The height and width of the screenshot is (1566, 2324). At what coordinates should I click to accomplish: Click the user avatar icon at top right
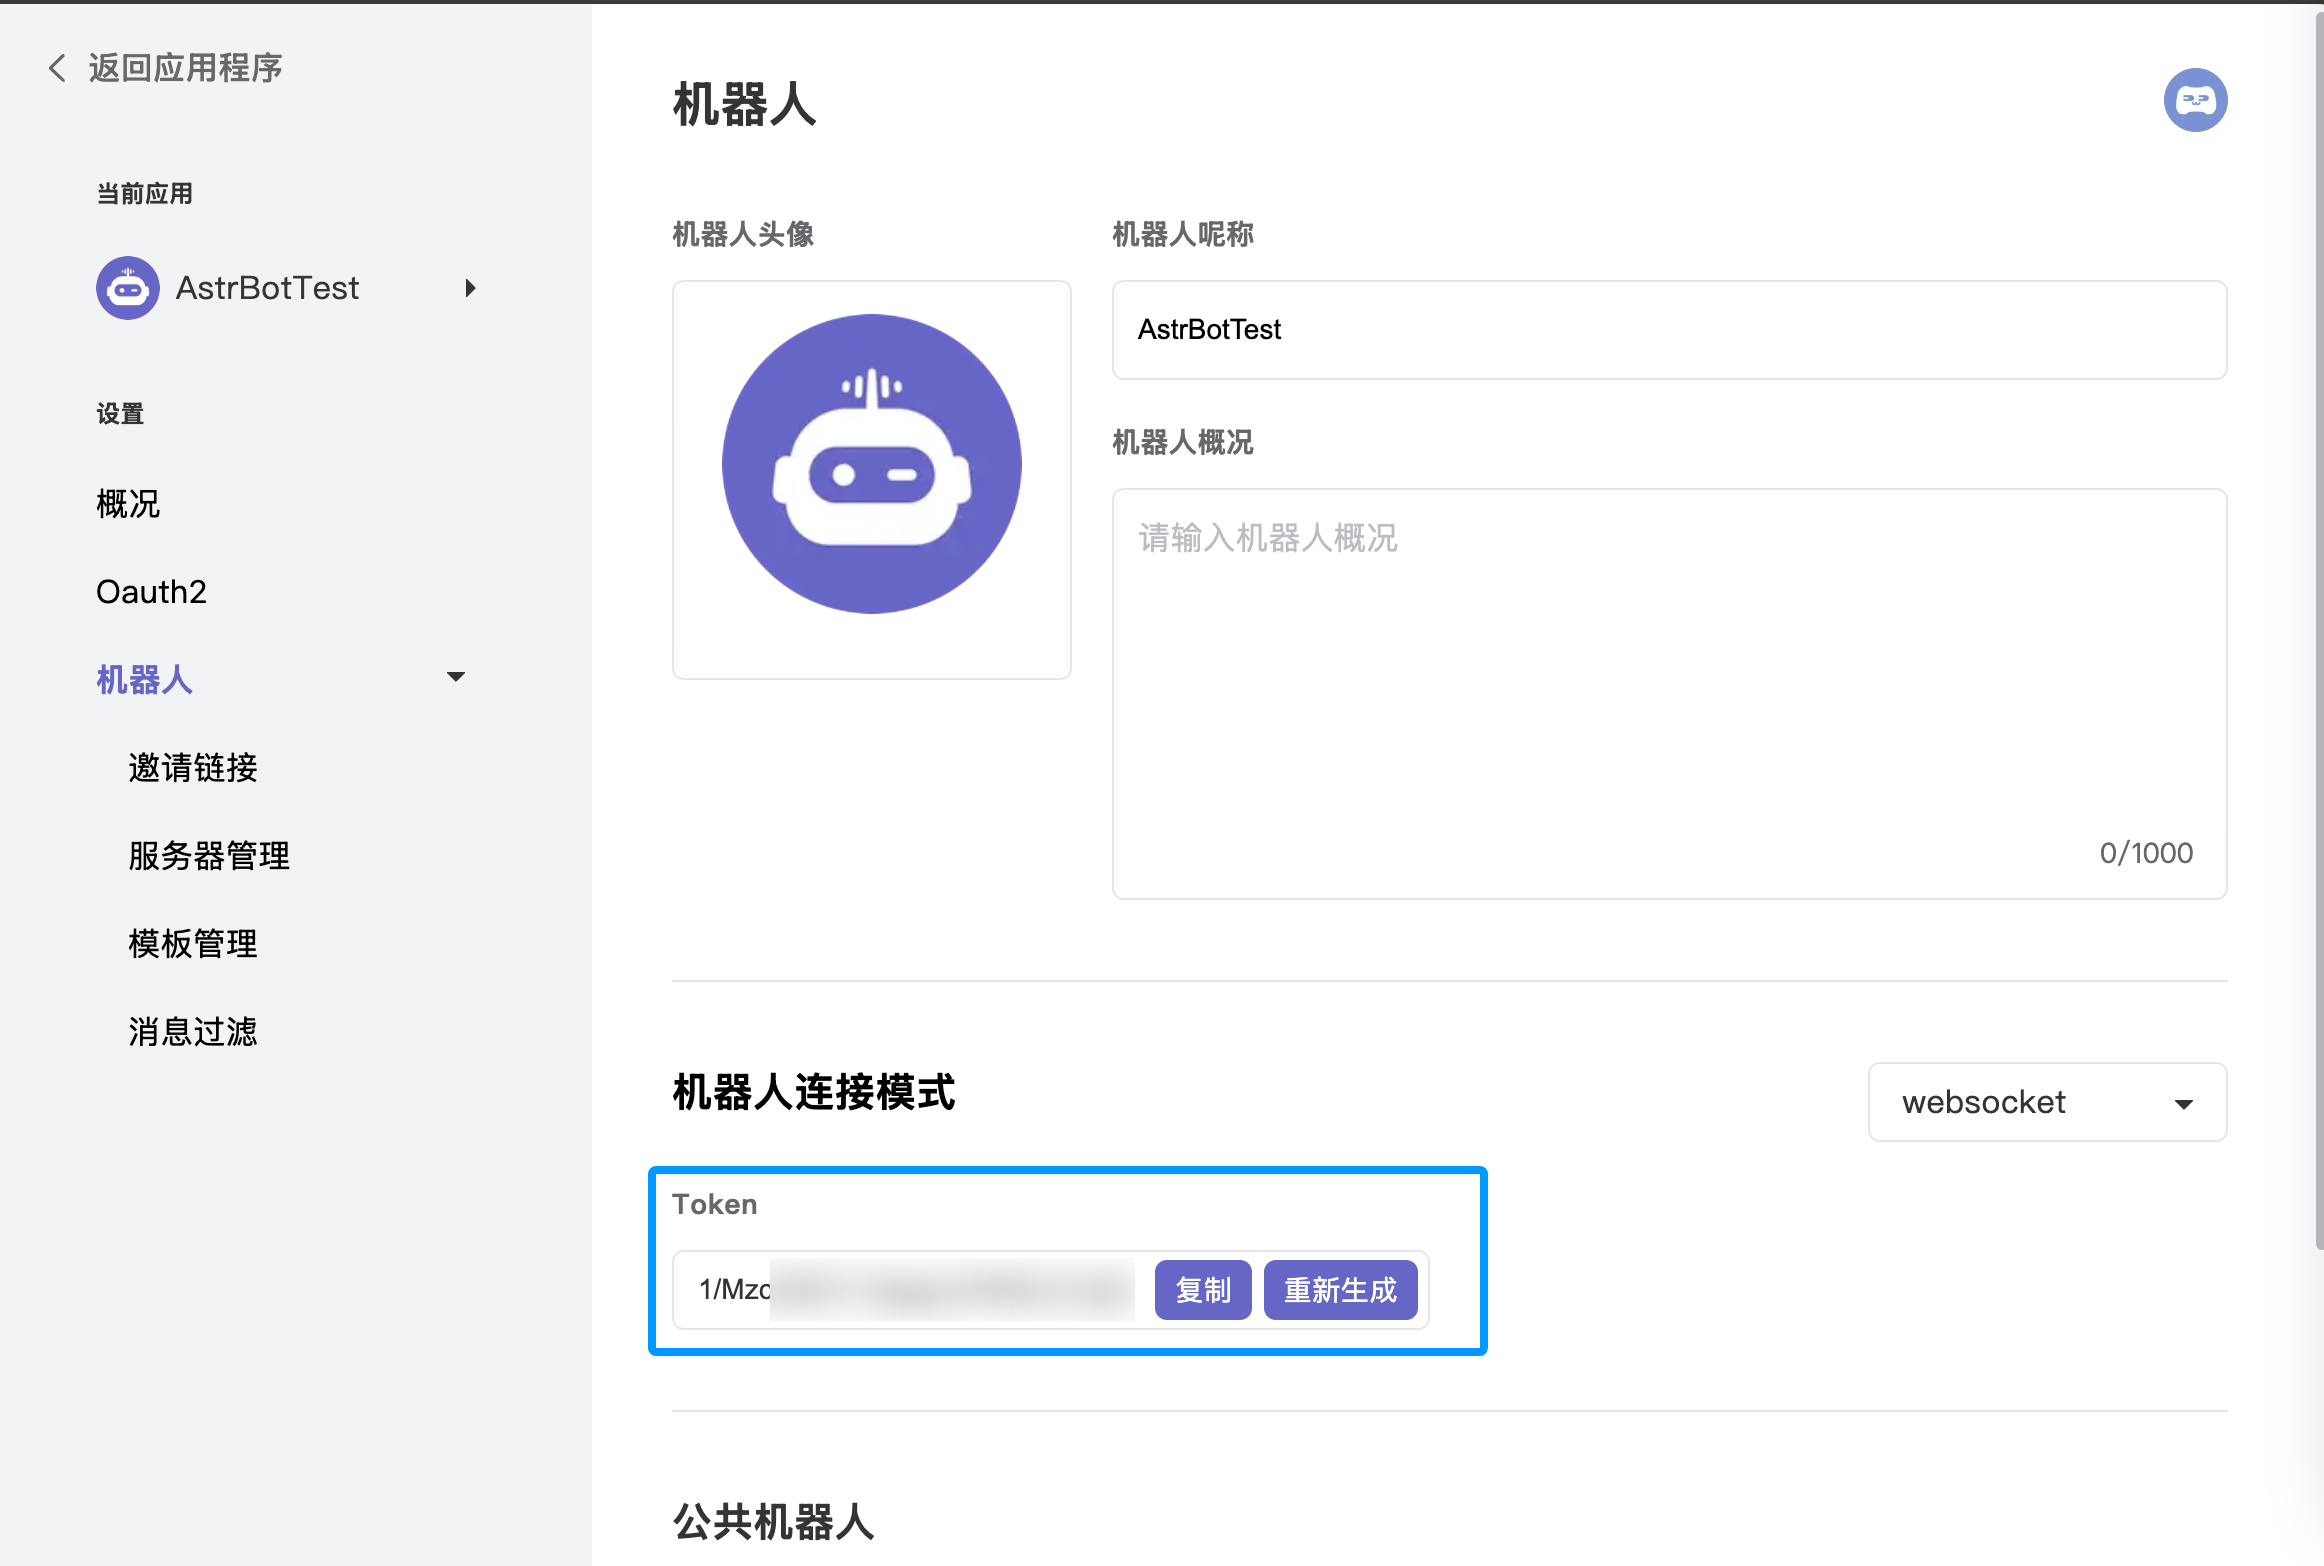2195,100
